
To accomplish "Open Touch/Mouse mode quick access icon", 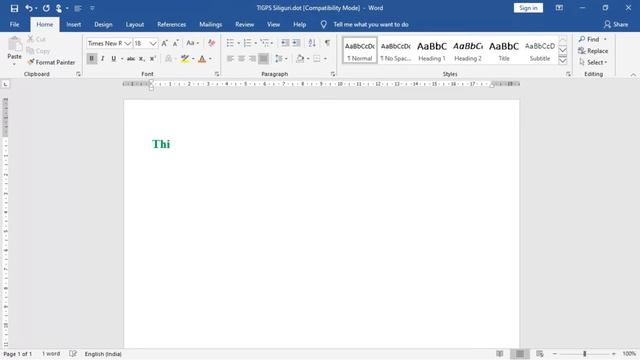I will 59,8.
